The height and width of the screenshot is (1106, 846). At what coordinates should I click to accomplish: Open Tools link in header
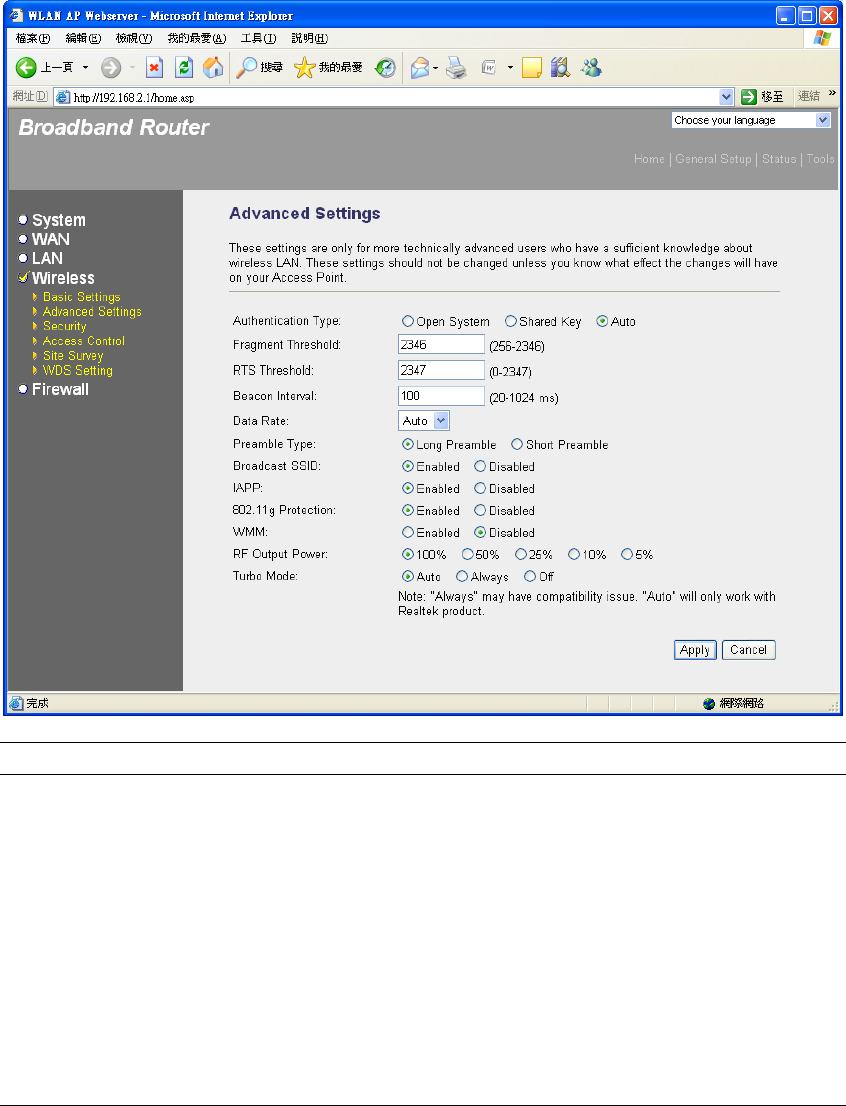pos(821,159)
